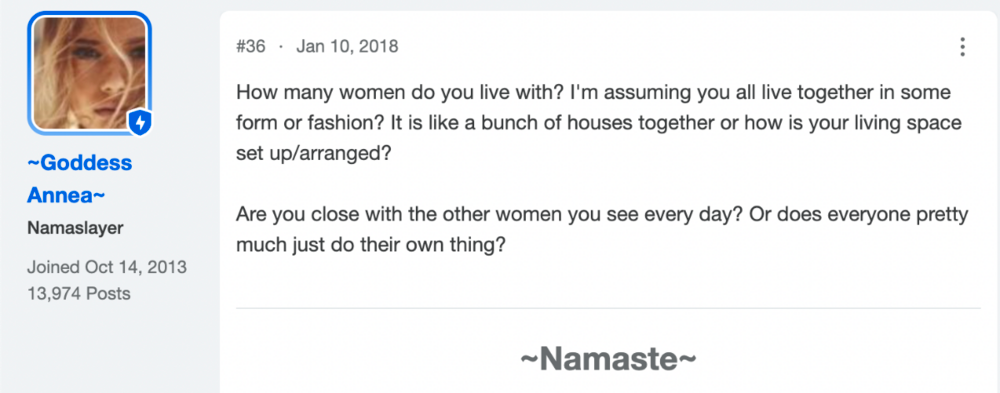Visit the ~Goddess Annea~ username profile link
Viewport: 1000px width, 393px height.
pos(79,179)
